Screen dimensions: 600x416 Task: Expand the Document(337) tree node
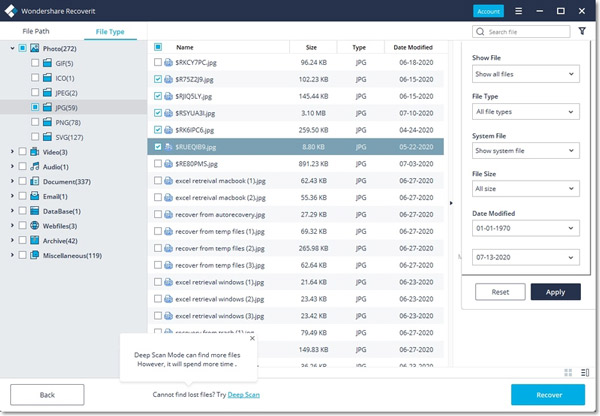[x=11, y=181]
